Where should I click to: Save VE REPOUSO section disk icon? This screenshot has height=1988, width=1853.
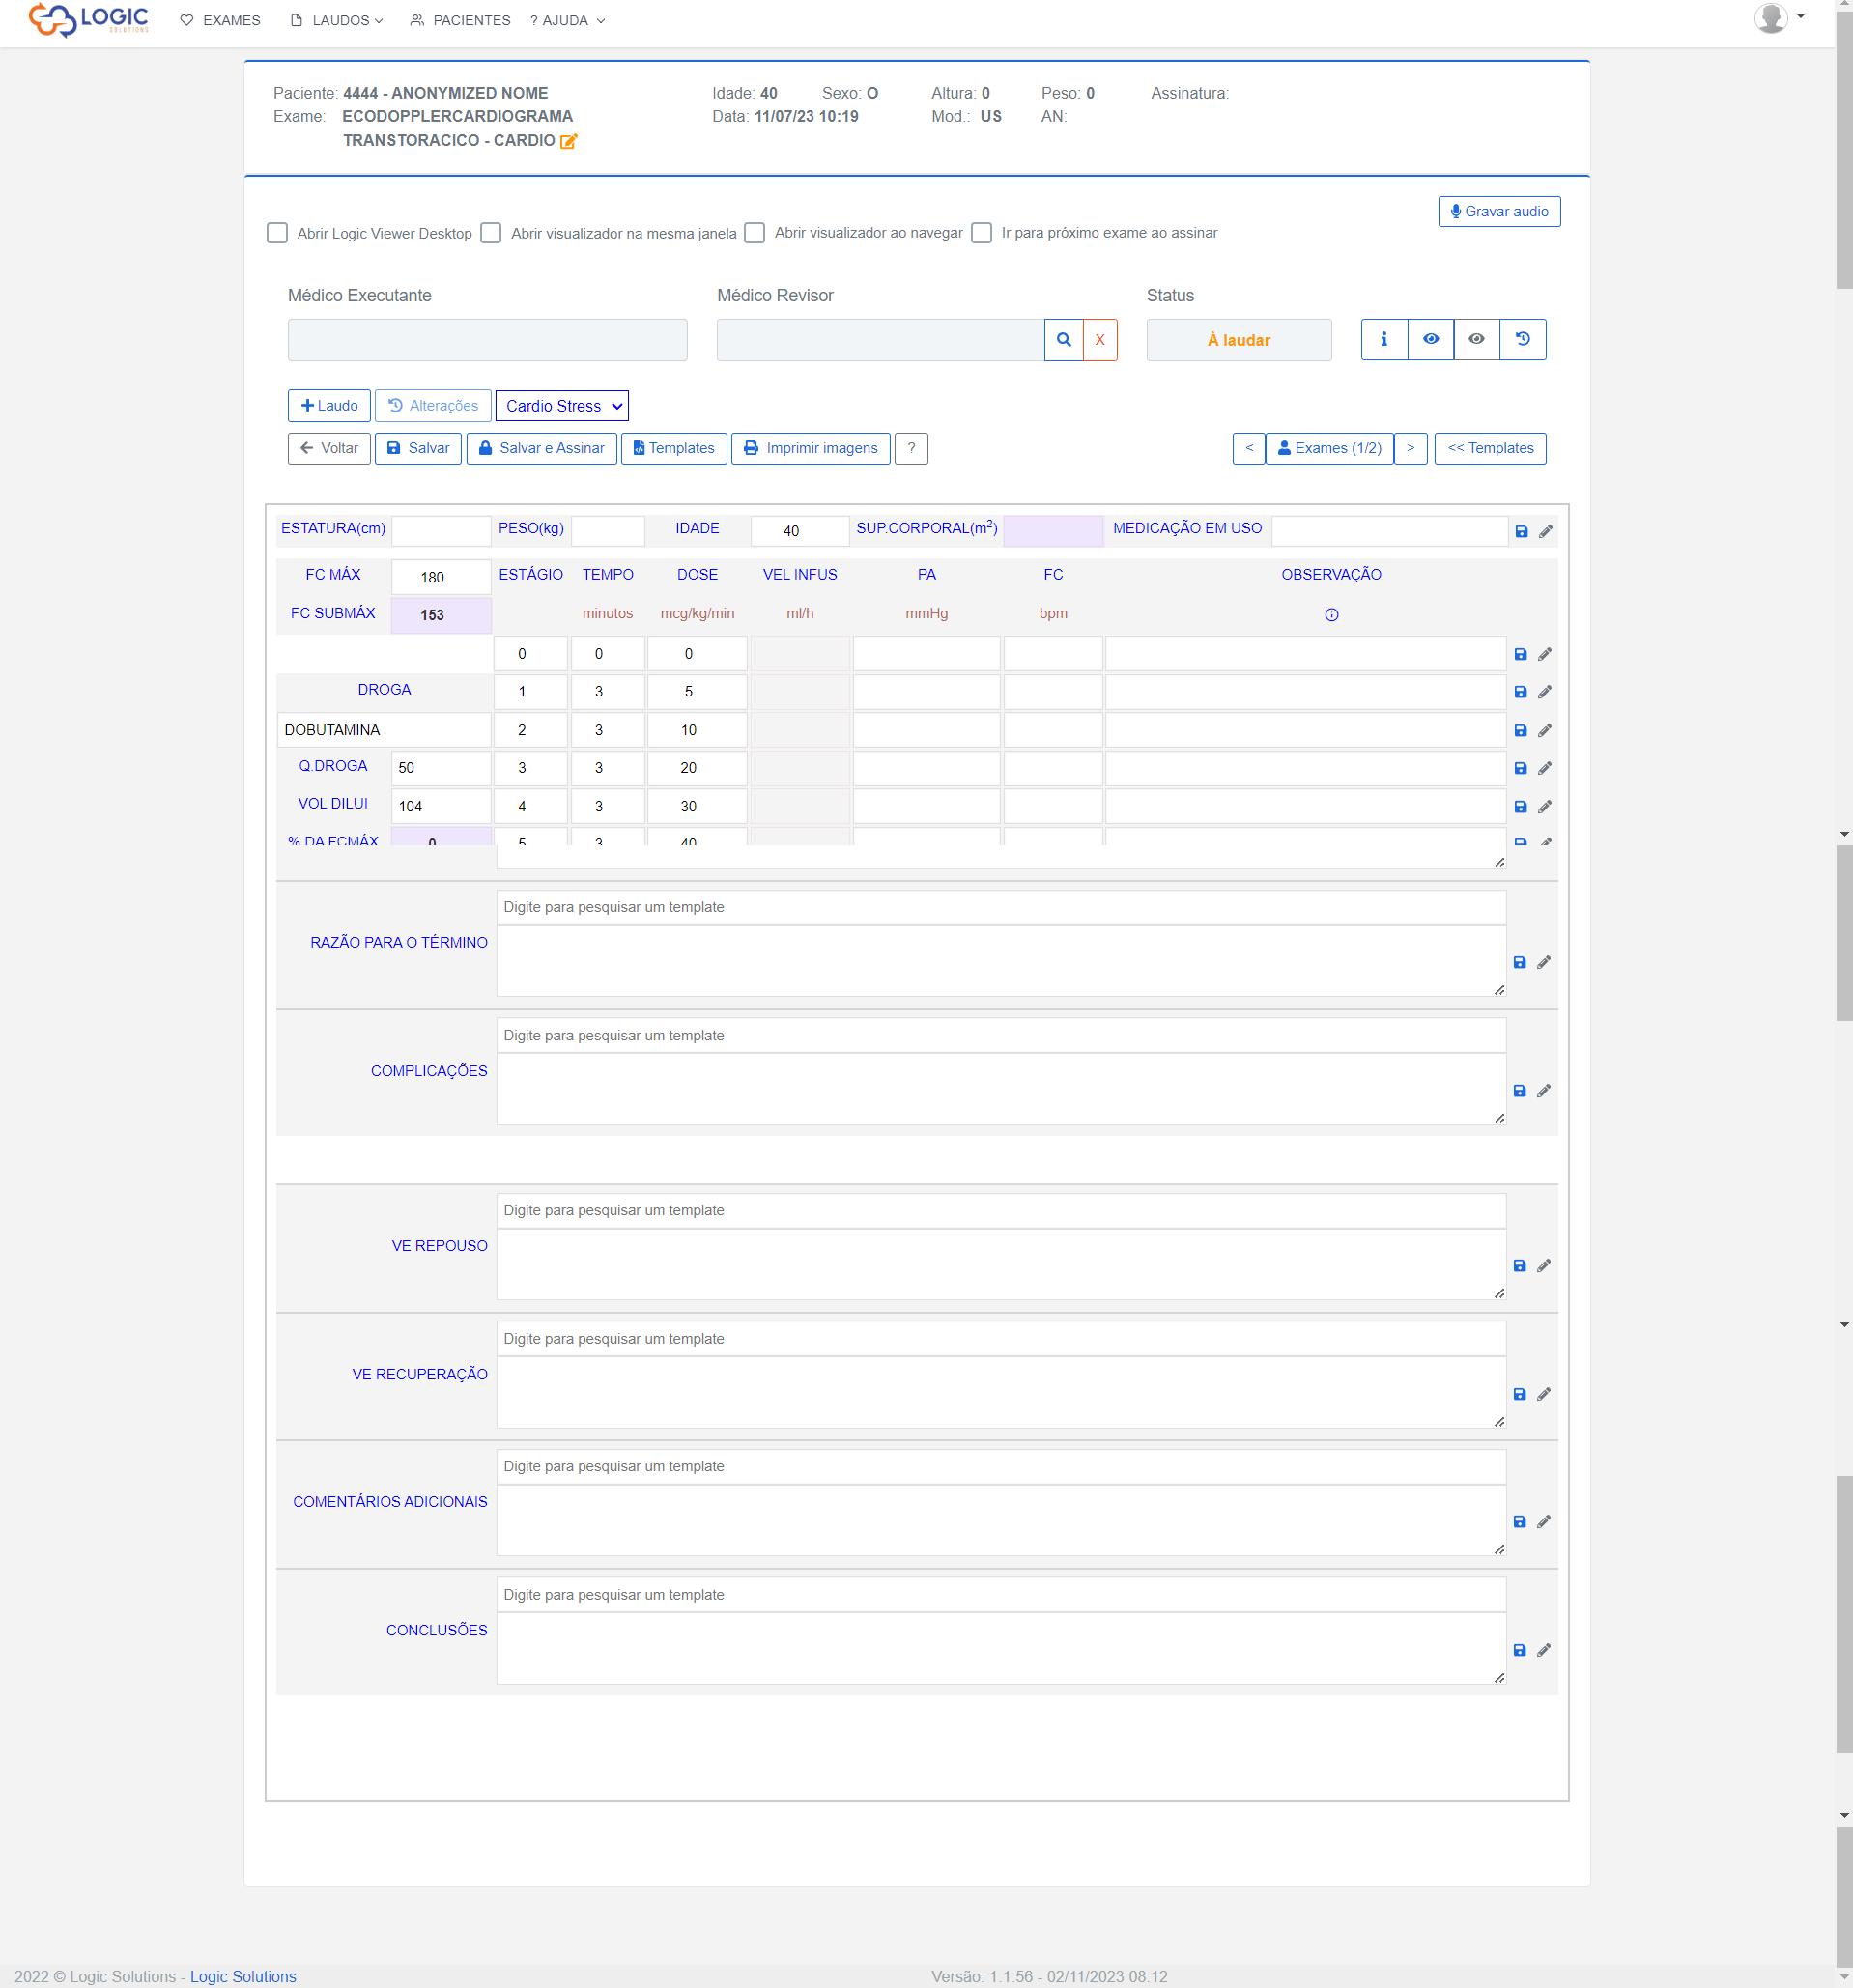(x=1519, y=1266)
